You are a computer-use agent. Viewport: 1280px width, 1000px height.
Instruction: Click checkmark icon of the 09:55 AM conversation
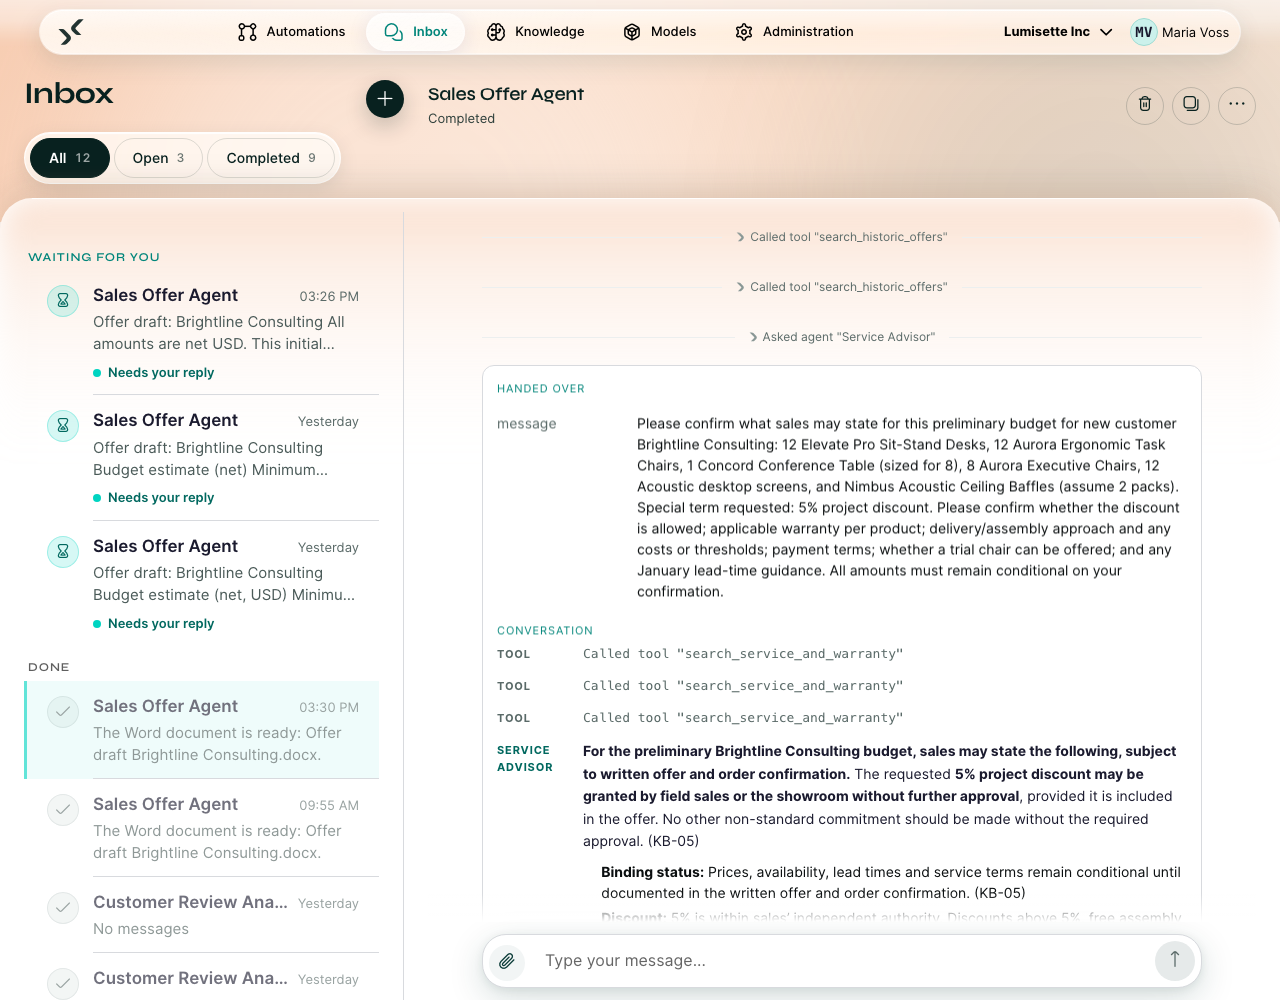pos(63,809)
